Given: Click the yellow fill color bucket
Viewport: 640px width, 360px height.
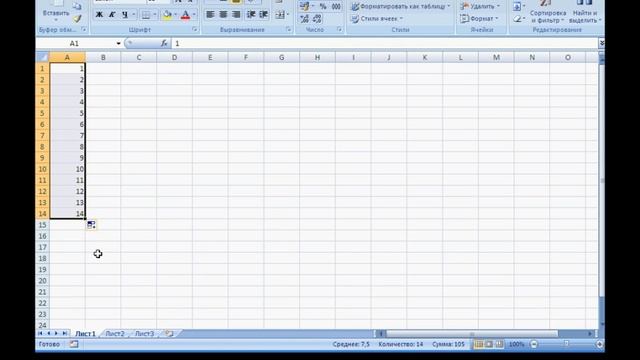Looking at the screenshot, I should [167, 15].
